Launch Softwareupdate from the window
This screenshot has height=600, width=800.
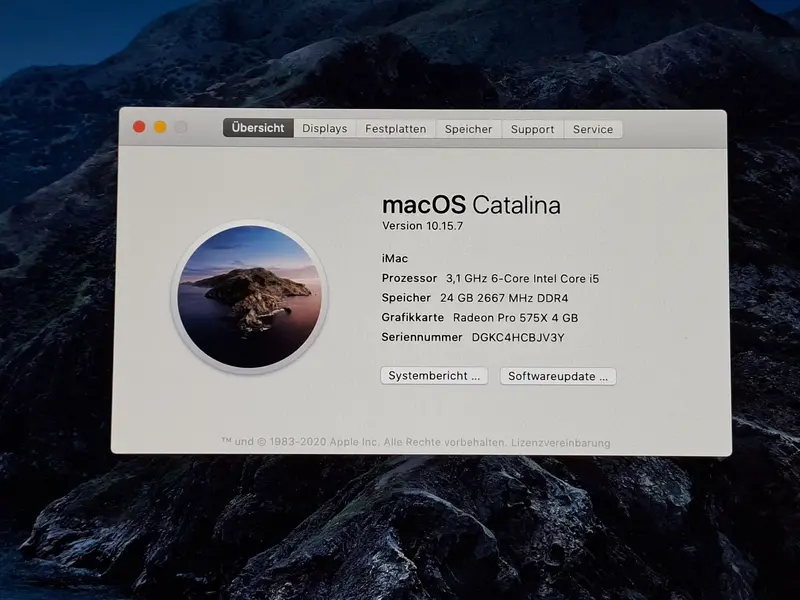pyautogui.click(x=558, y=376)
